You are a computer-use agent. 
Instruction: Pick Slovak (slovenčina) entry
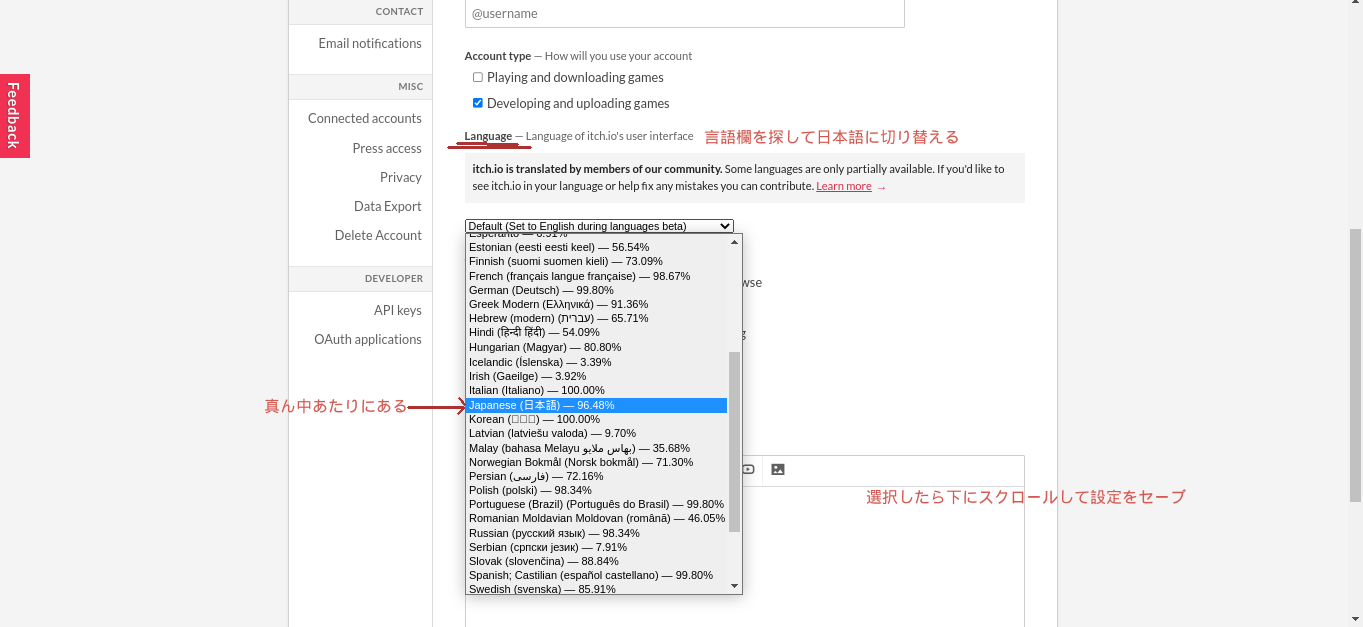tap(597, 561)
